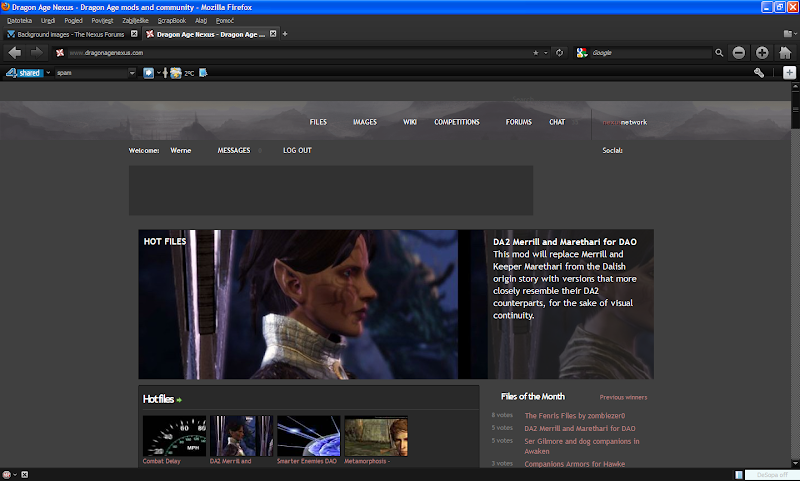Close the Background Images forum tab

[x=134, y=34]
